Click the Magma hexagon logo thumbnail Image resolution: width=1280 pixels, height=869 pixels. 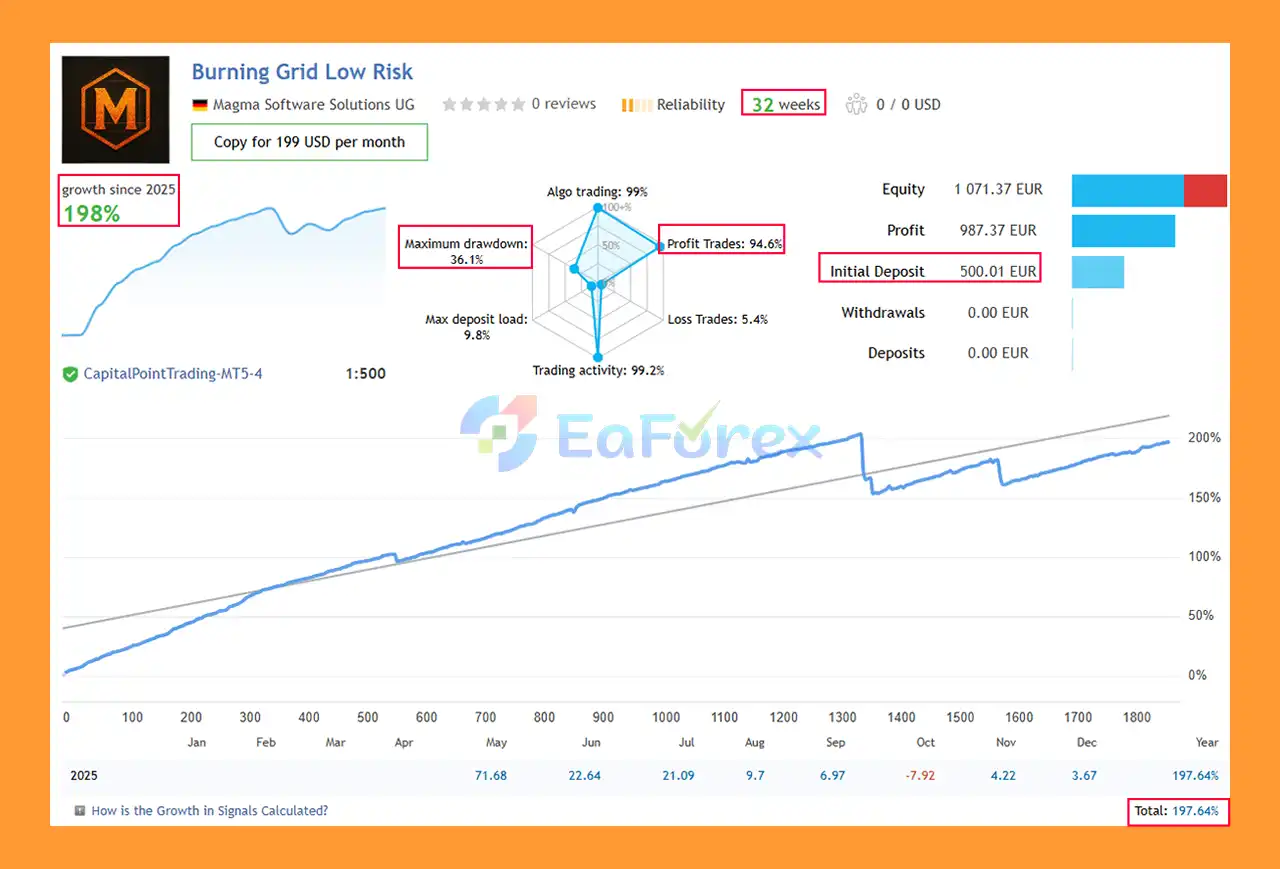pyautogui.click(x=115, y=109)
